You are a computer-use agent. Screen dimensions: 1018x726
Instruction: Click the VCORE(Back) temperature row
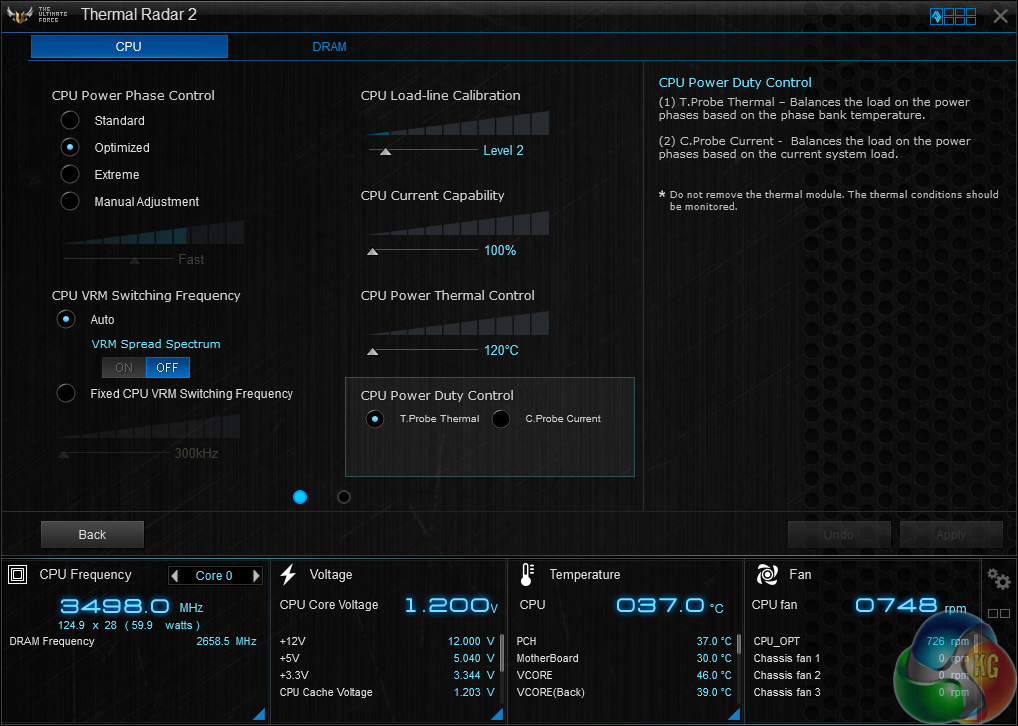pos(624,692)
